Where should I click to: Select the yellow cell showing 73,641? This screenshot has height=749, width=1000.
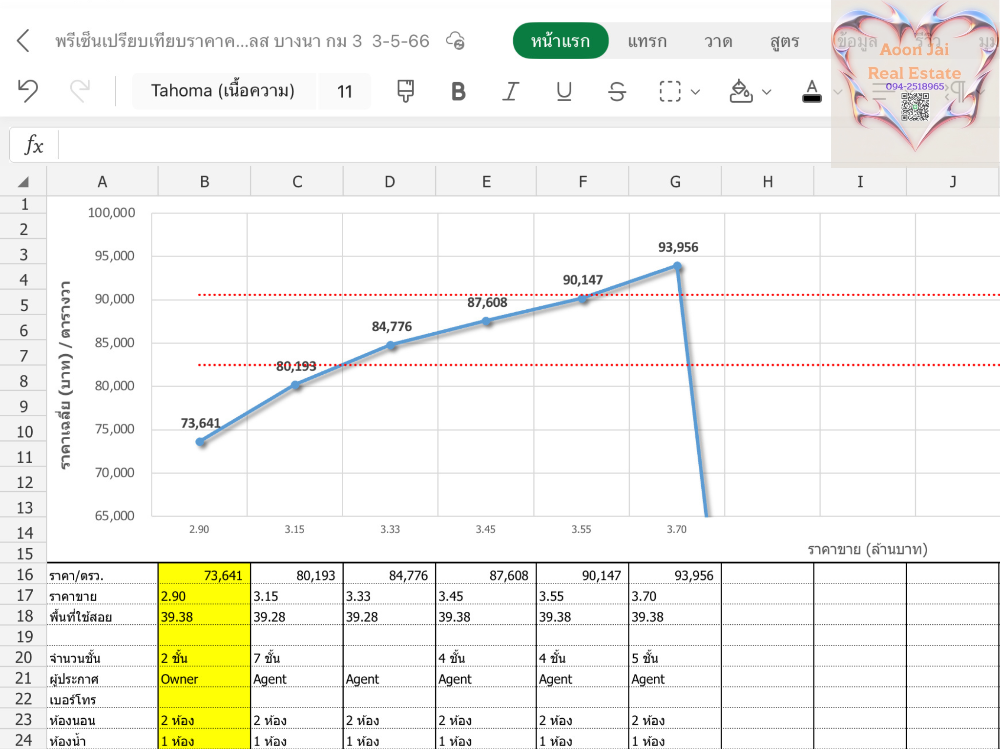(204, 575)
